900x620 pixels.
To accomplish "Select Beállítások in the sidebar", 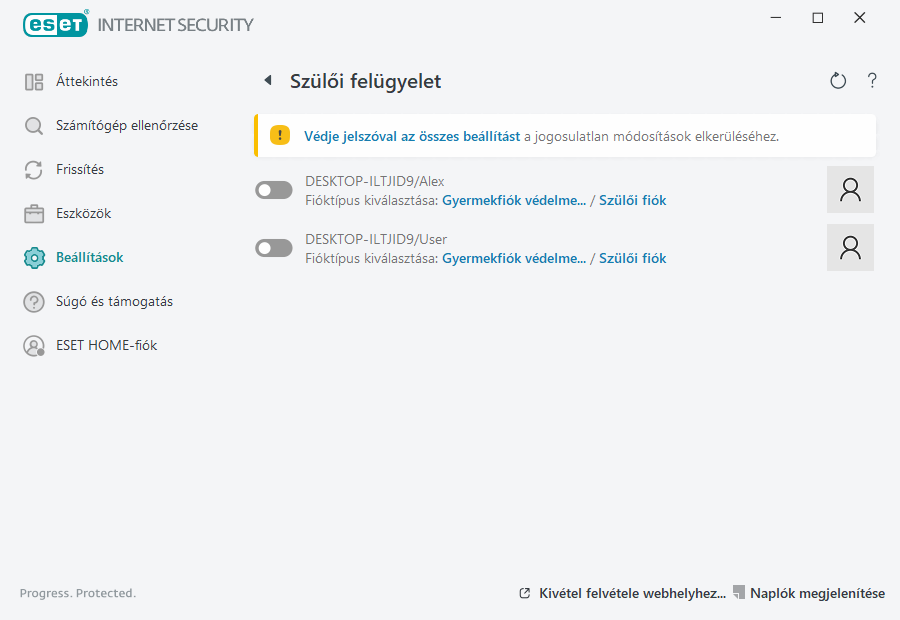I will coord(89,258).
